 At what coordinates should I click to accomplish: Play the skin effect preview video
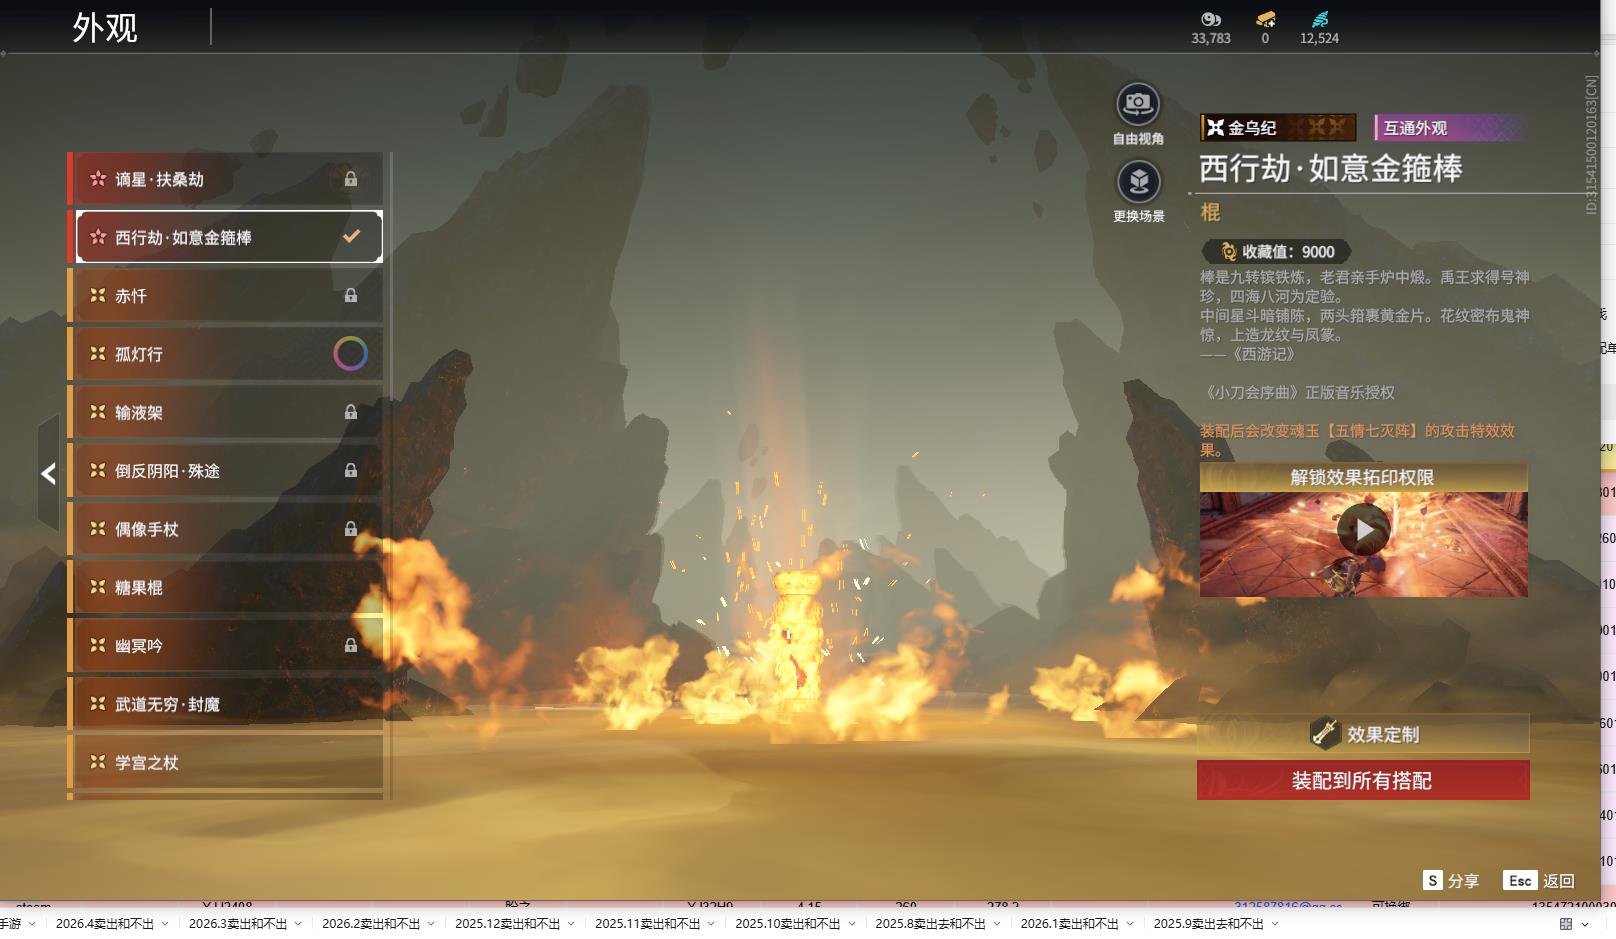[1363, 530]
